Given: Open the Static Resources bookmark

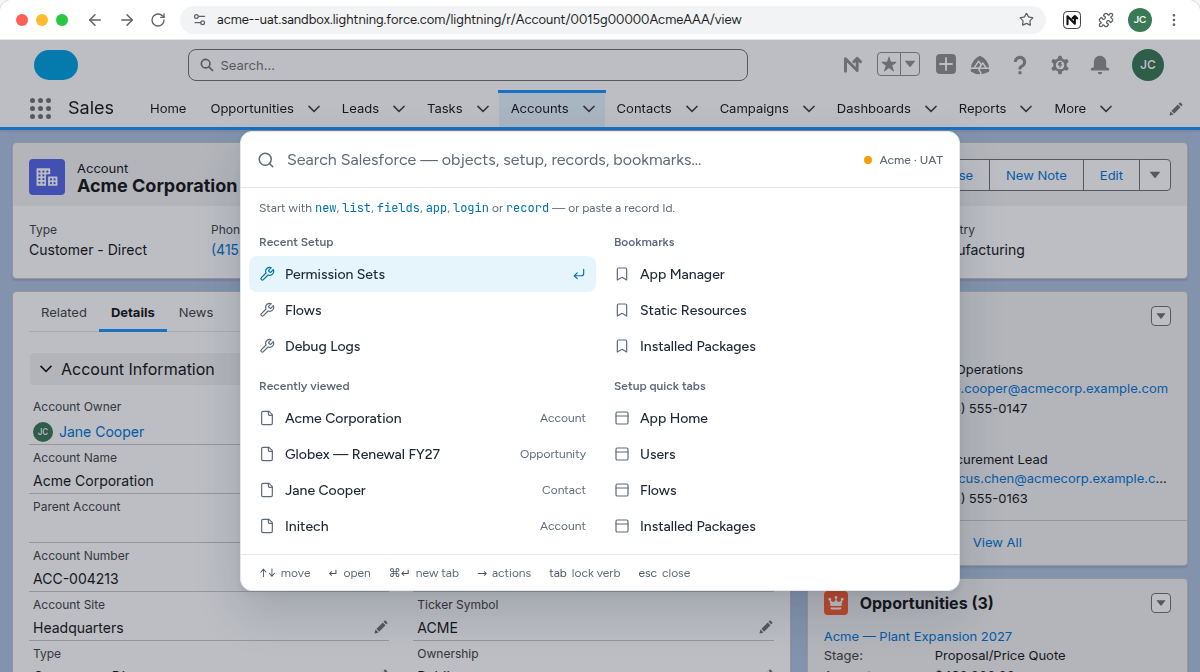Looking at the screenshot, I should coord(777,310).
